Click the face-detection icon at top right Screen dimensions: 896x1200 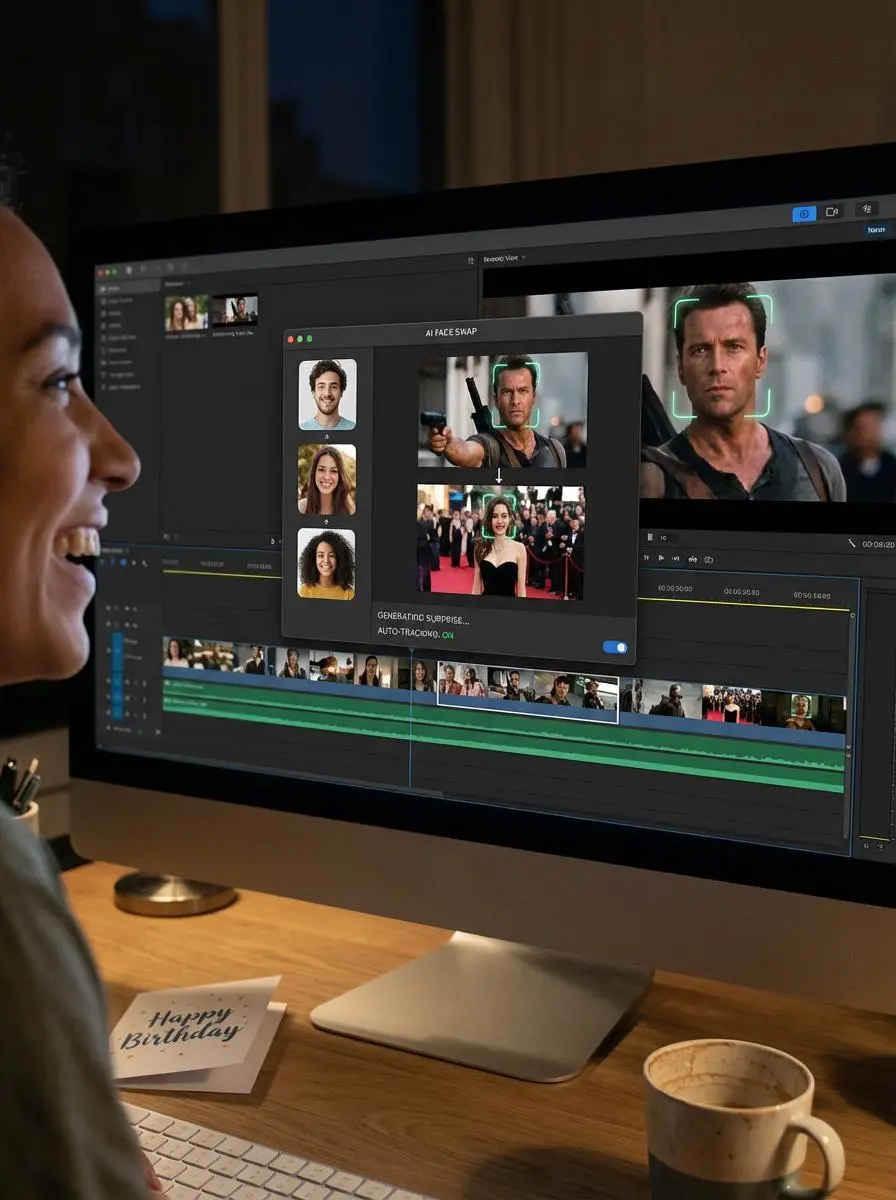(867, 210)
